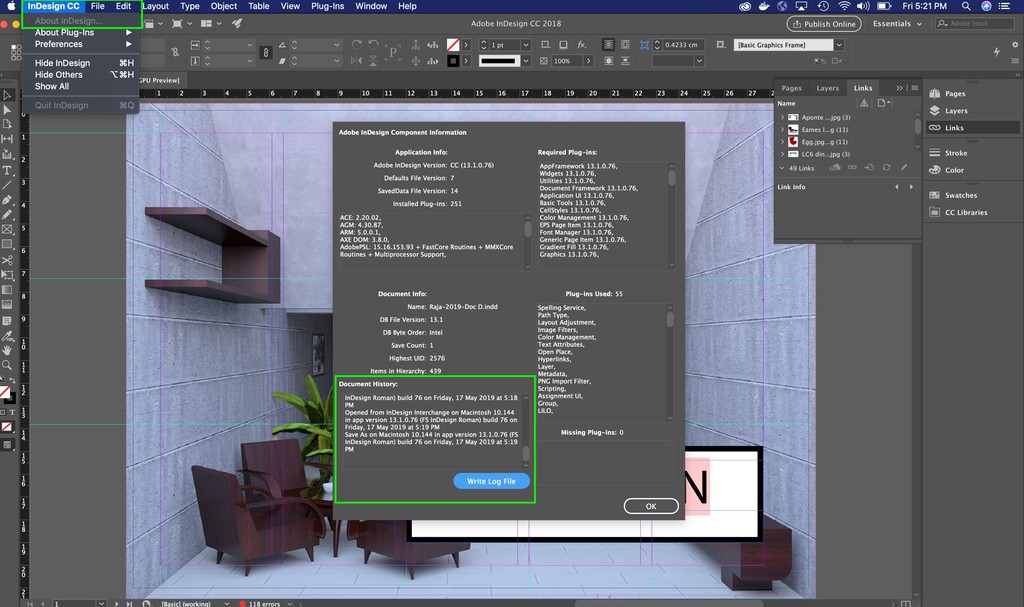Select the Zoom tool in the toolbox
This screenshot has height=607, width=1024.
(7, 365)
